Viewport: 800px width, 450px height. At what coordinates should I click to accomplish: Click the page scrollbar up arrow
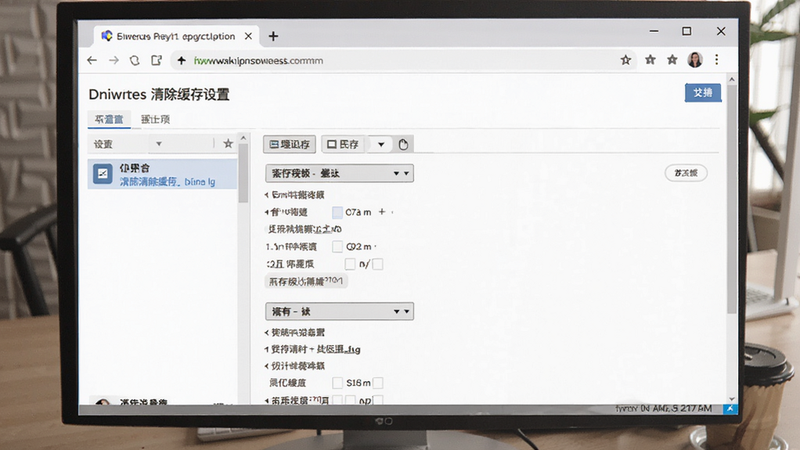click(732, 80)
